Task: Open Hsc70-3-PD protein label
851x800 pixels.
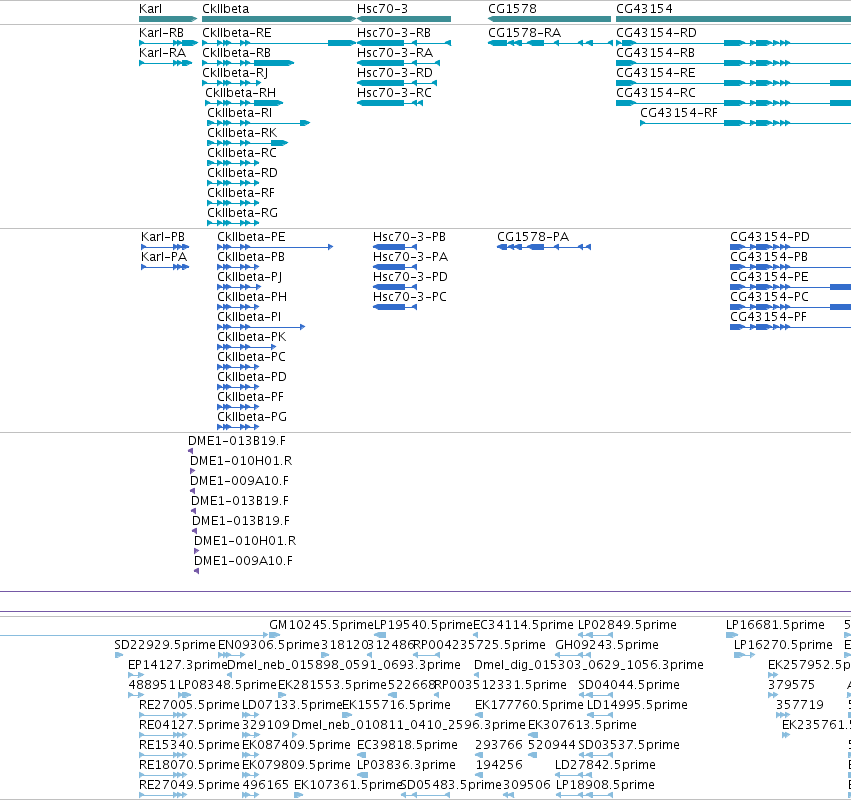Action: click(x=410, y=277)
